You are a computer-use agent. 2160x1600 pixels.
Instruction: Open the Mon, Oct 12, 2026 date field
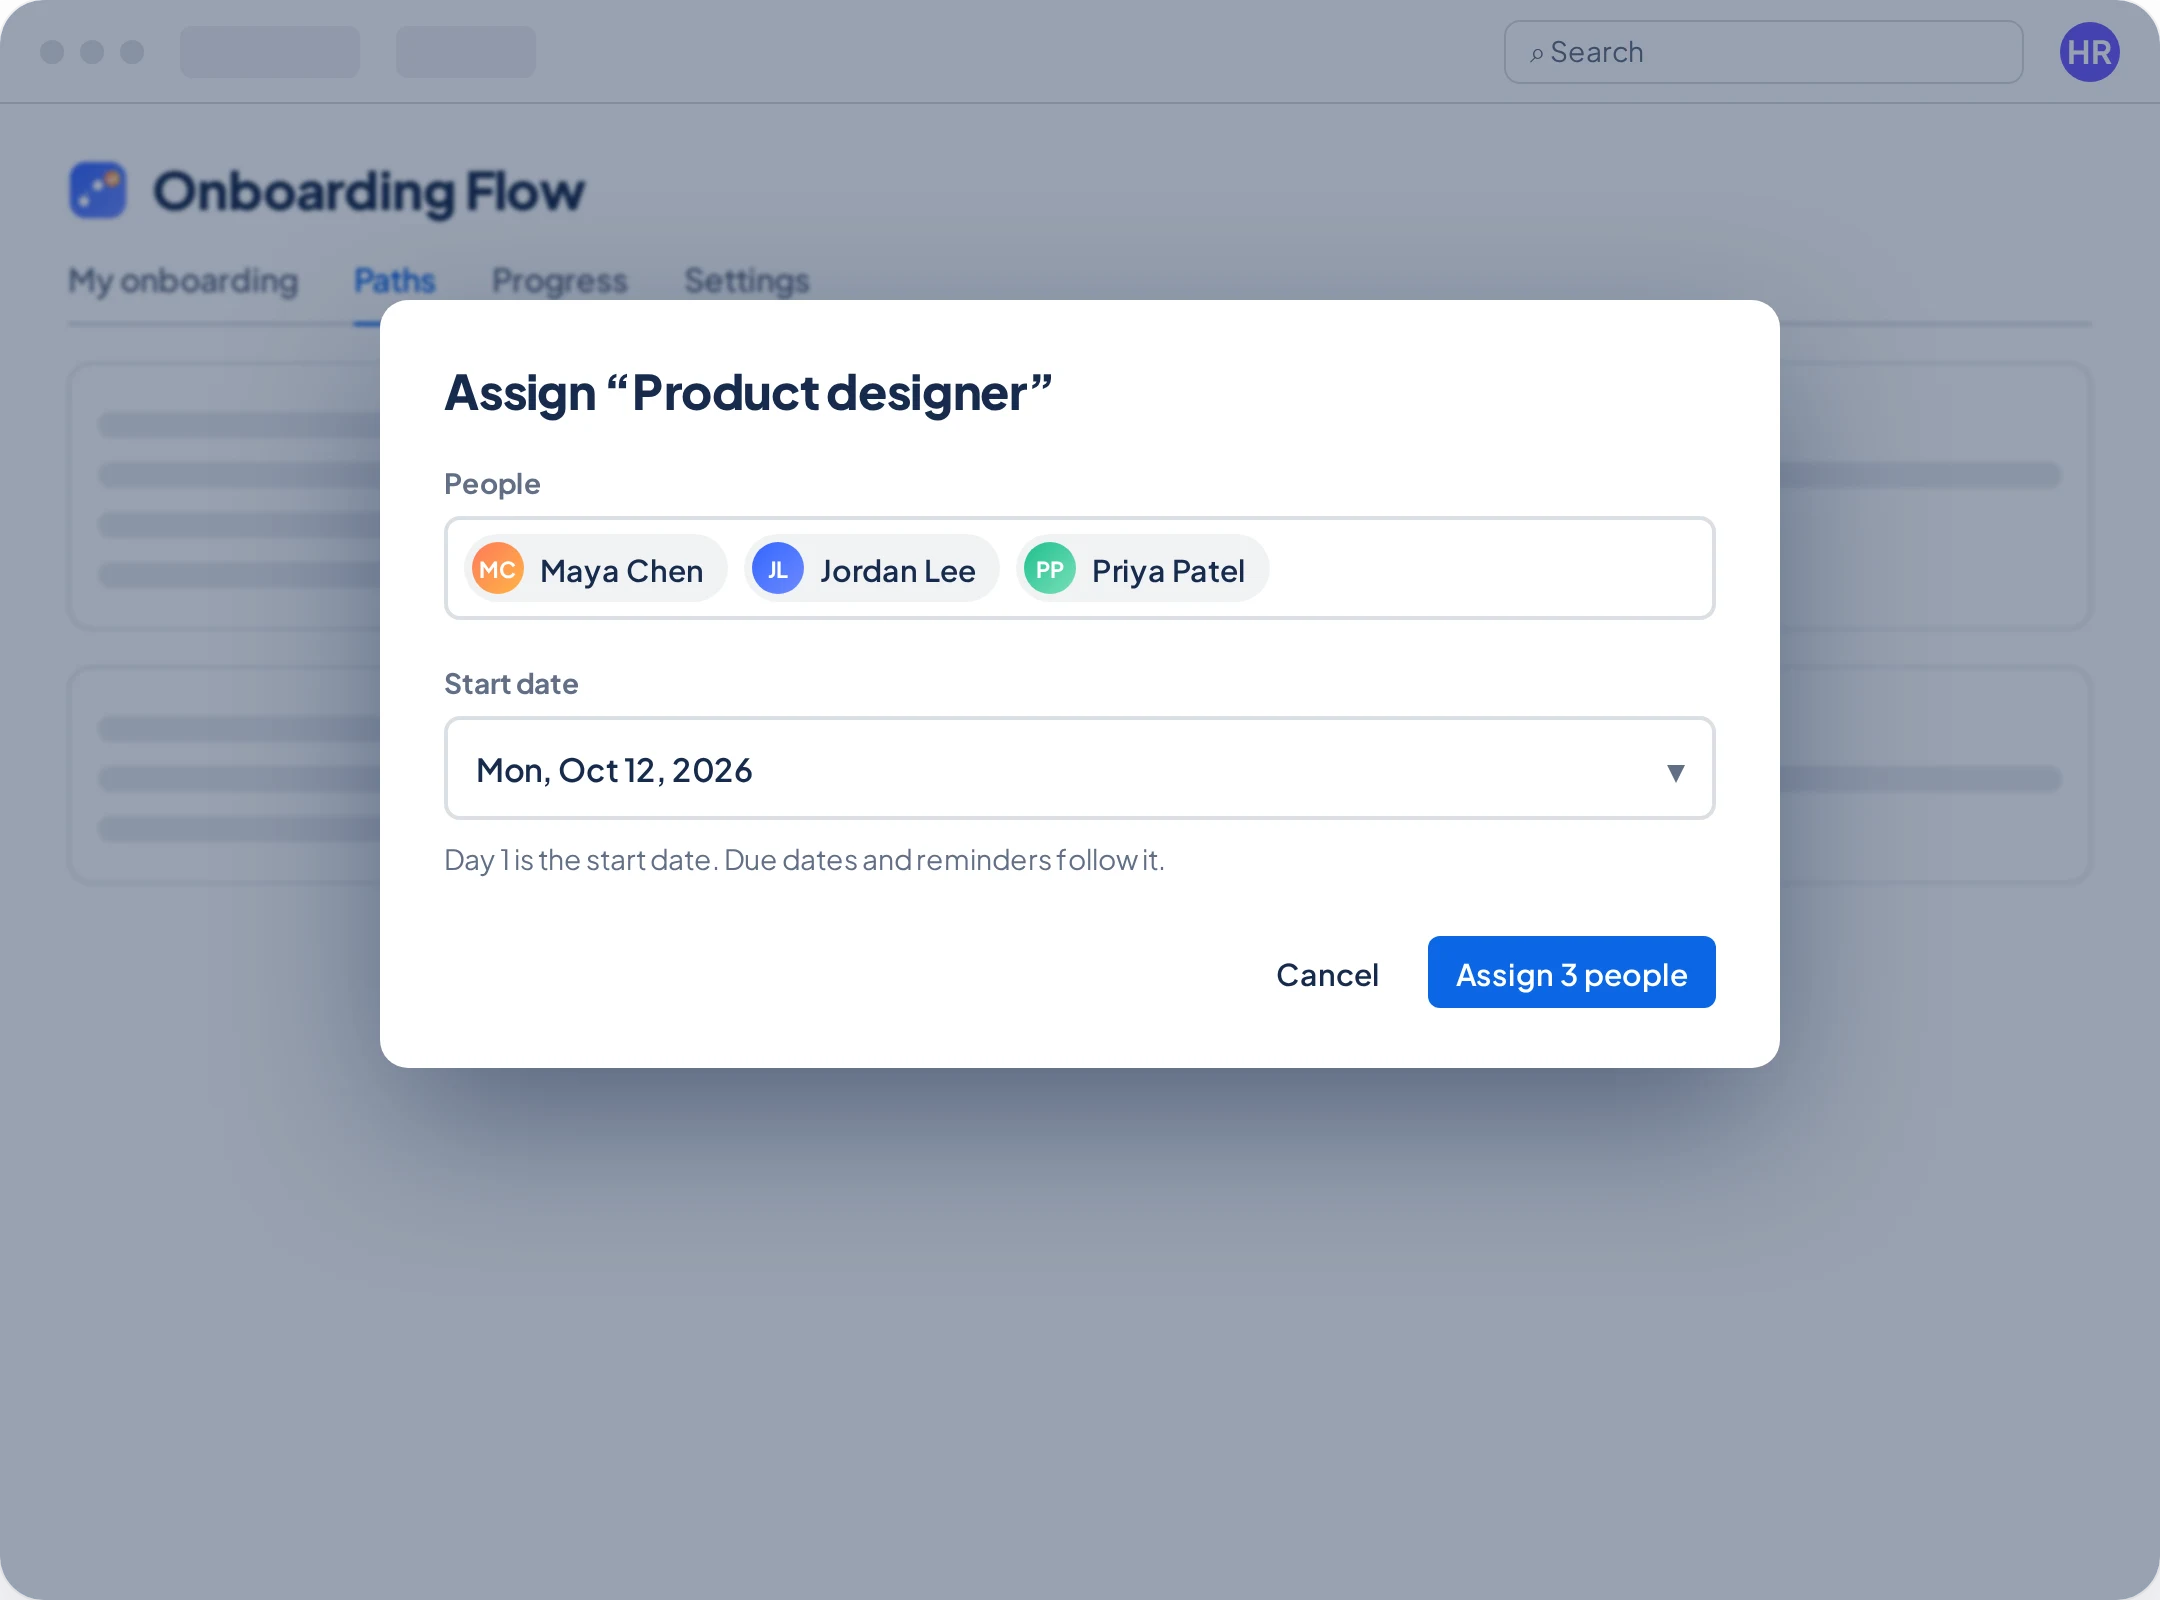(x=1079, y=768)
